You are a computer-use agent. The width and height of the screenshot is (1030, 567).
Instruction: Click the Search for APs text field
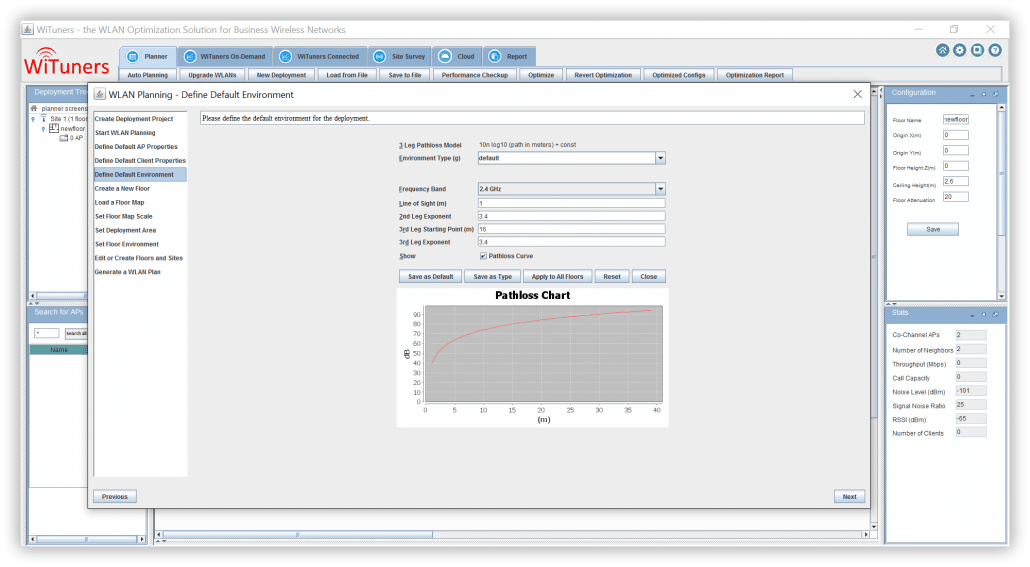(x=47, y=333)
